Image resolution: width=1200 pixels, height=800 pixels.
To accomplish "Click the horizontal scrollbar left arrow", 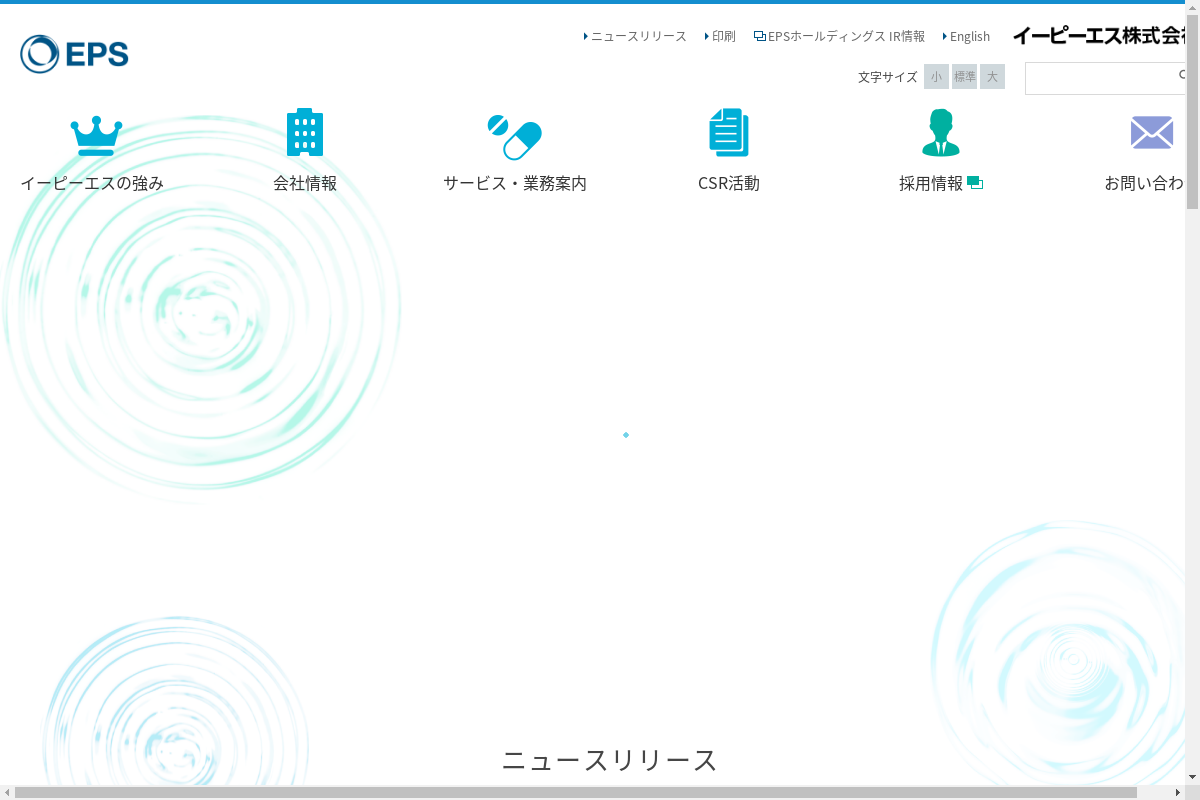I will click(x=7, y=793).
